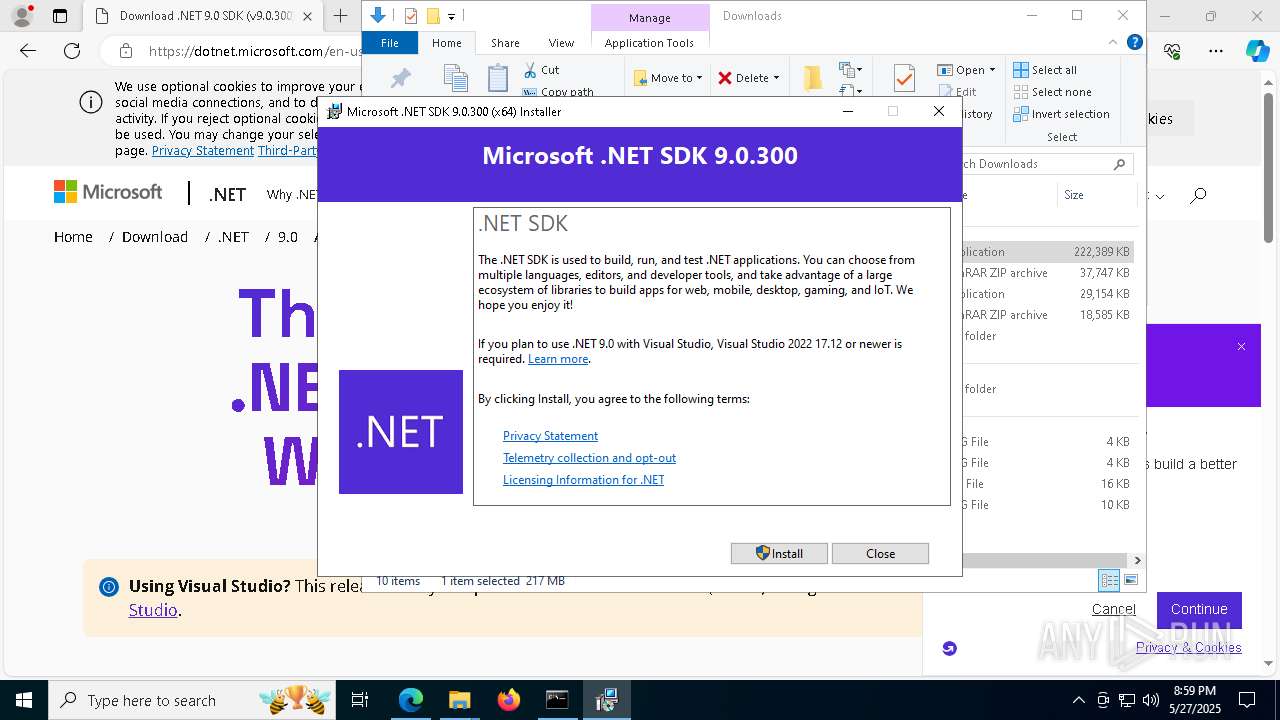Open File Explorer from taskbar

(459, 700)
